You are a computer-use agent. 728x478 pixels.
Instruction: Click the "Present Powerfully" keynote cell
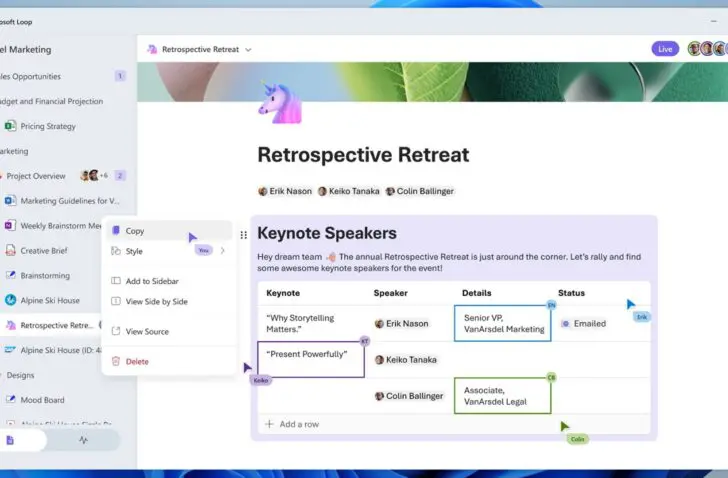(311, 359)
